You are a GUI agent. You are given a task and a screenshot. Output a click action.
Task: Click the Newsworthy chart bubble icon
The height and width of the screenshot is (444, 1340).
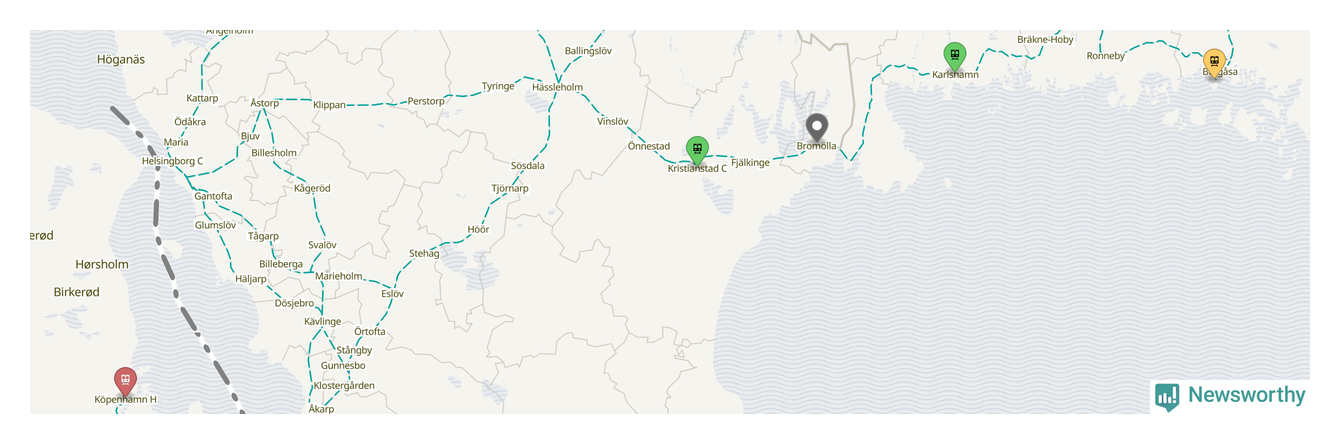point(1167,397)
